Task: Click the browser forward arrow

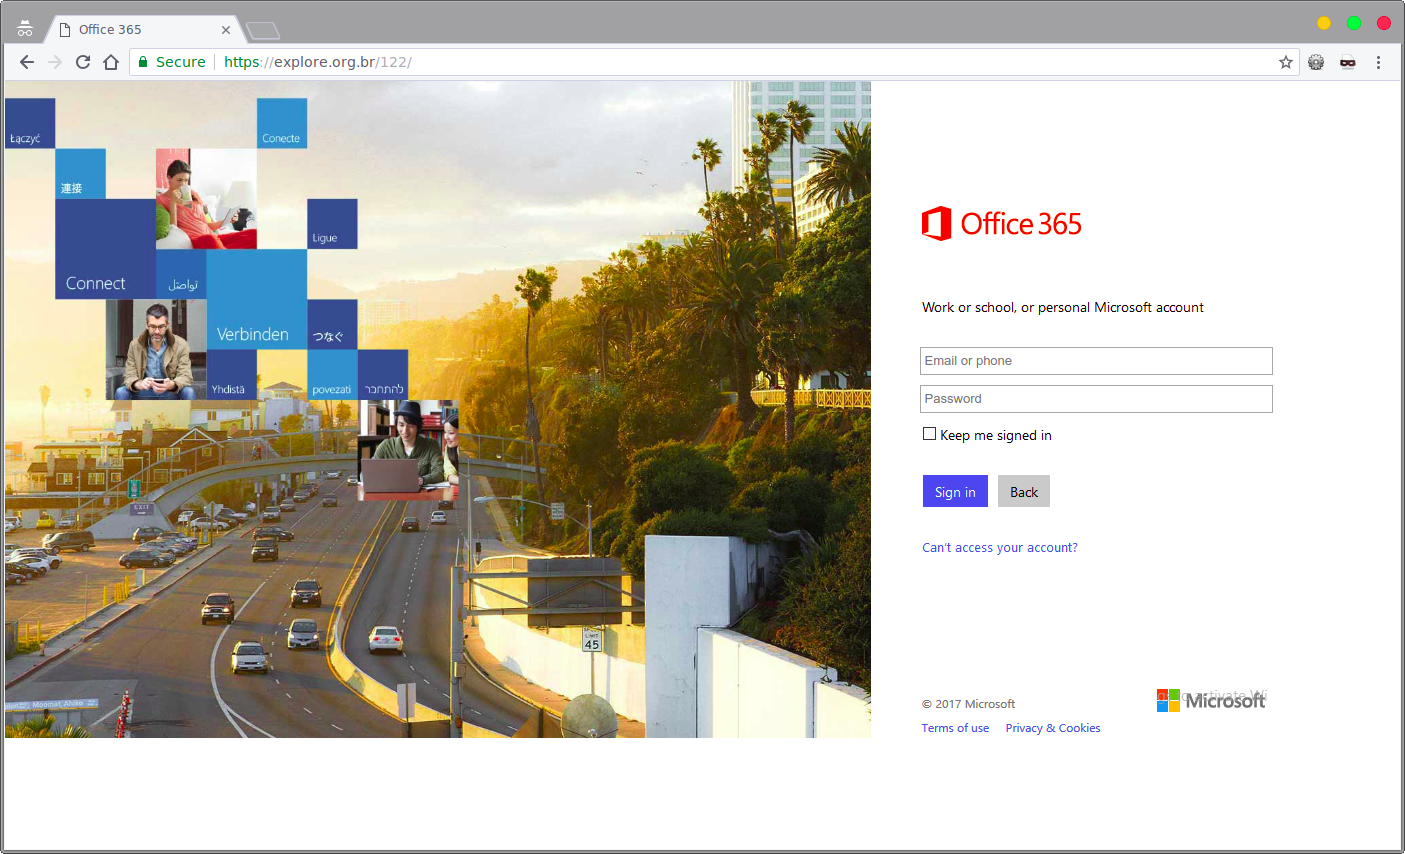Action: click(x=55, y=62)
